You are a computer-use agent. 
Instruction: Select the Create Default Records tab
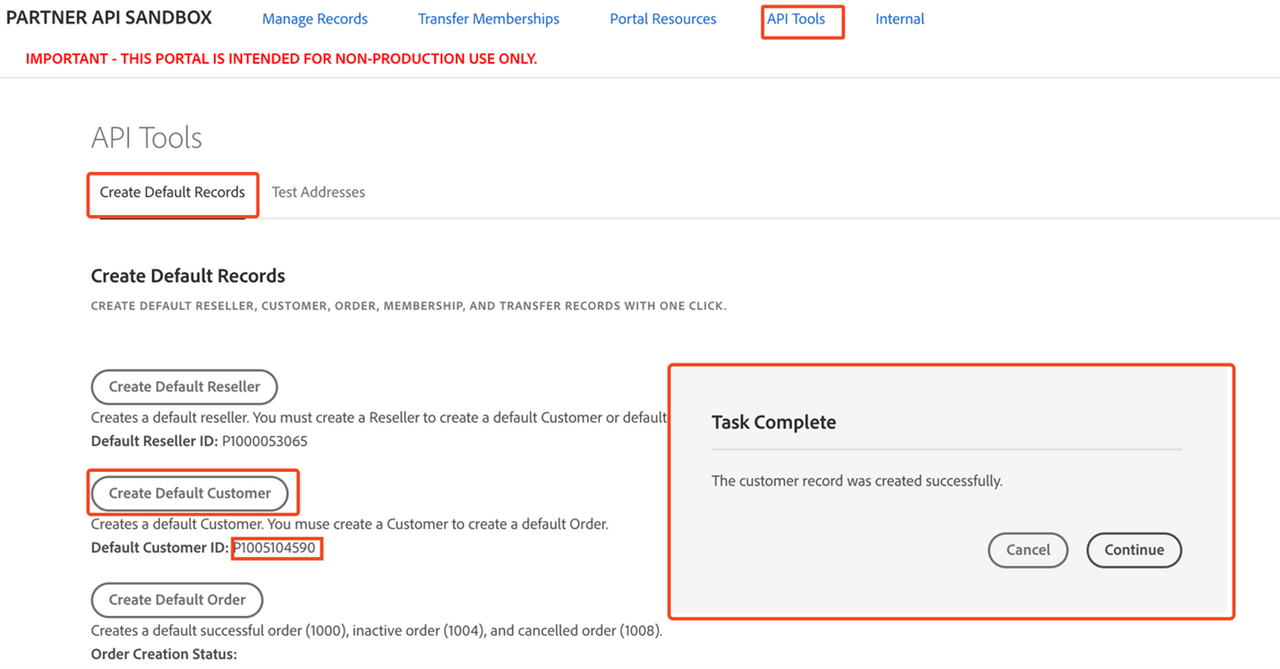tap(172, 192)
